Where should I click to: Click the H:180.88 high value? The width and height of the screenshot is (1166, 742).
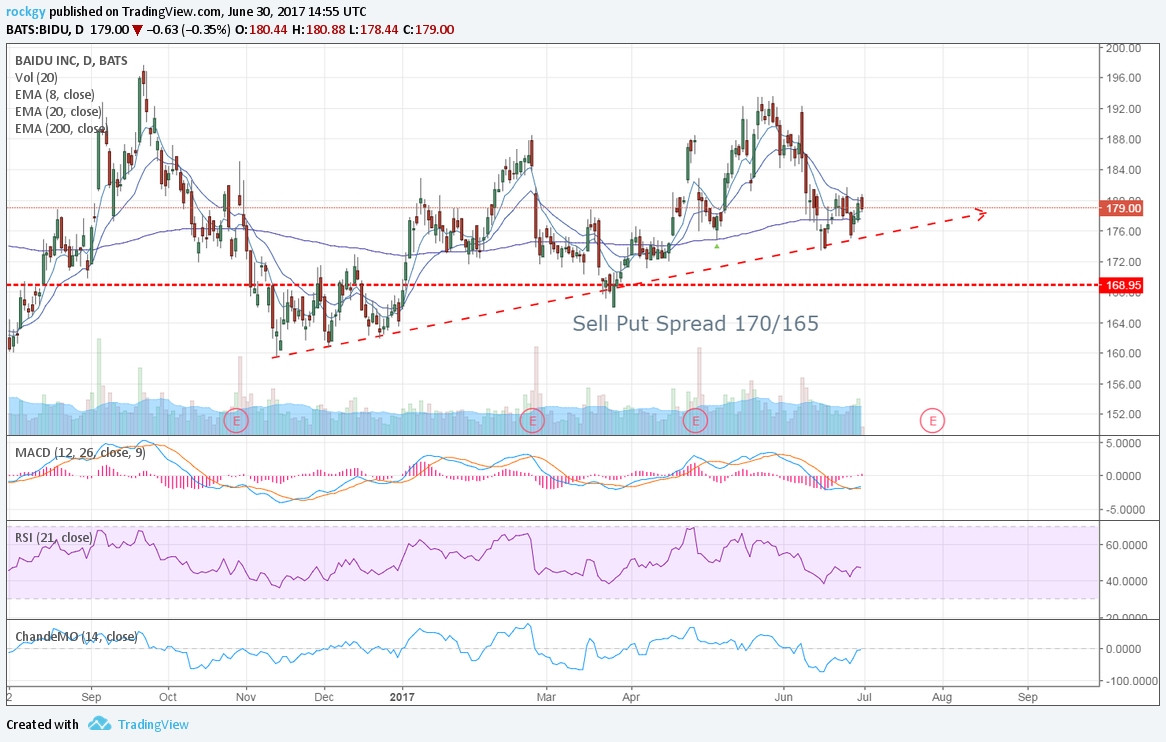point(318,30)
